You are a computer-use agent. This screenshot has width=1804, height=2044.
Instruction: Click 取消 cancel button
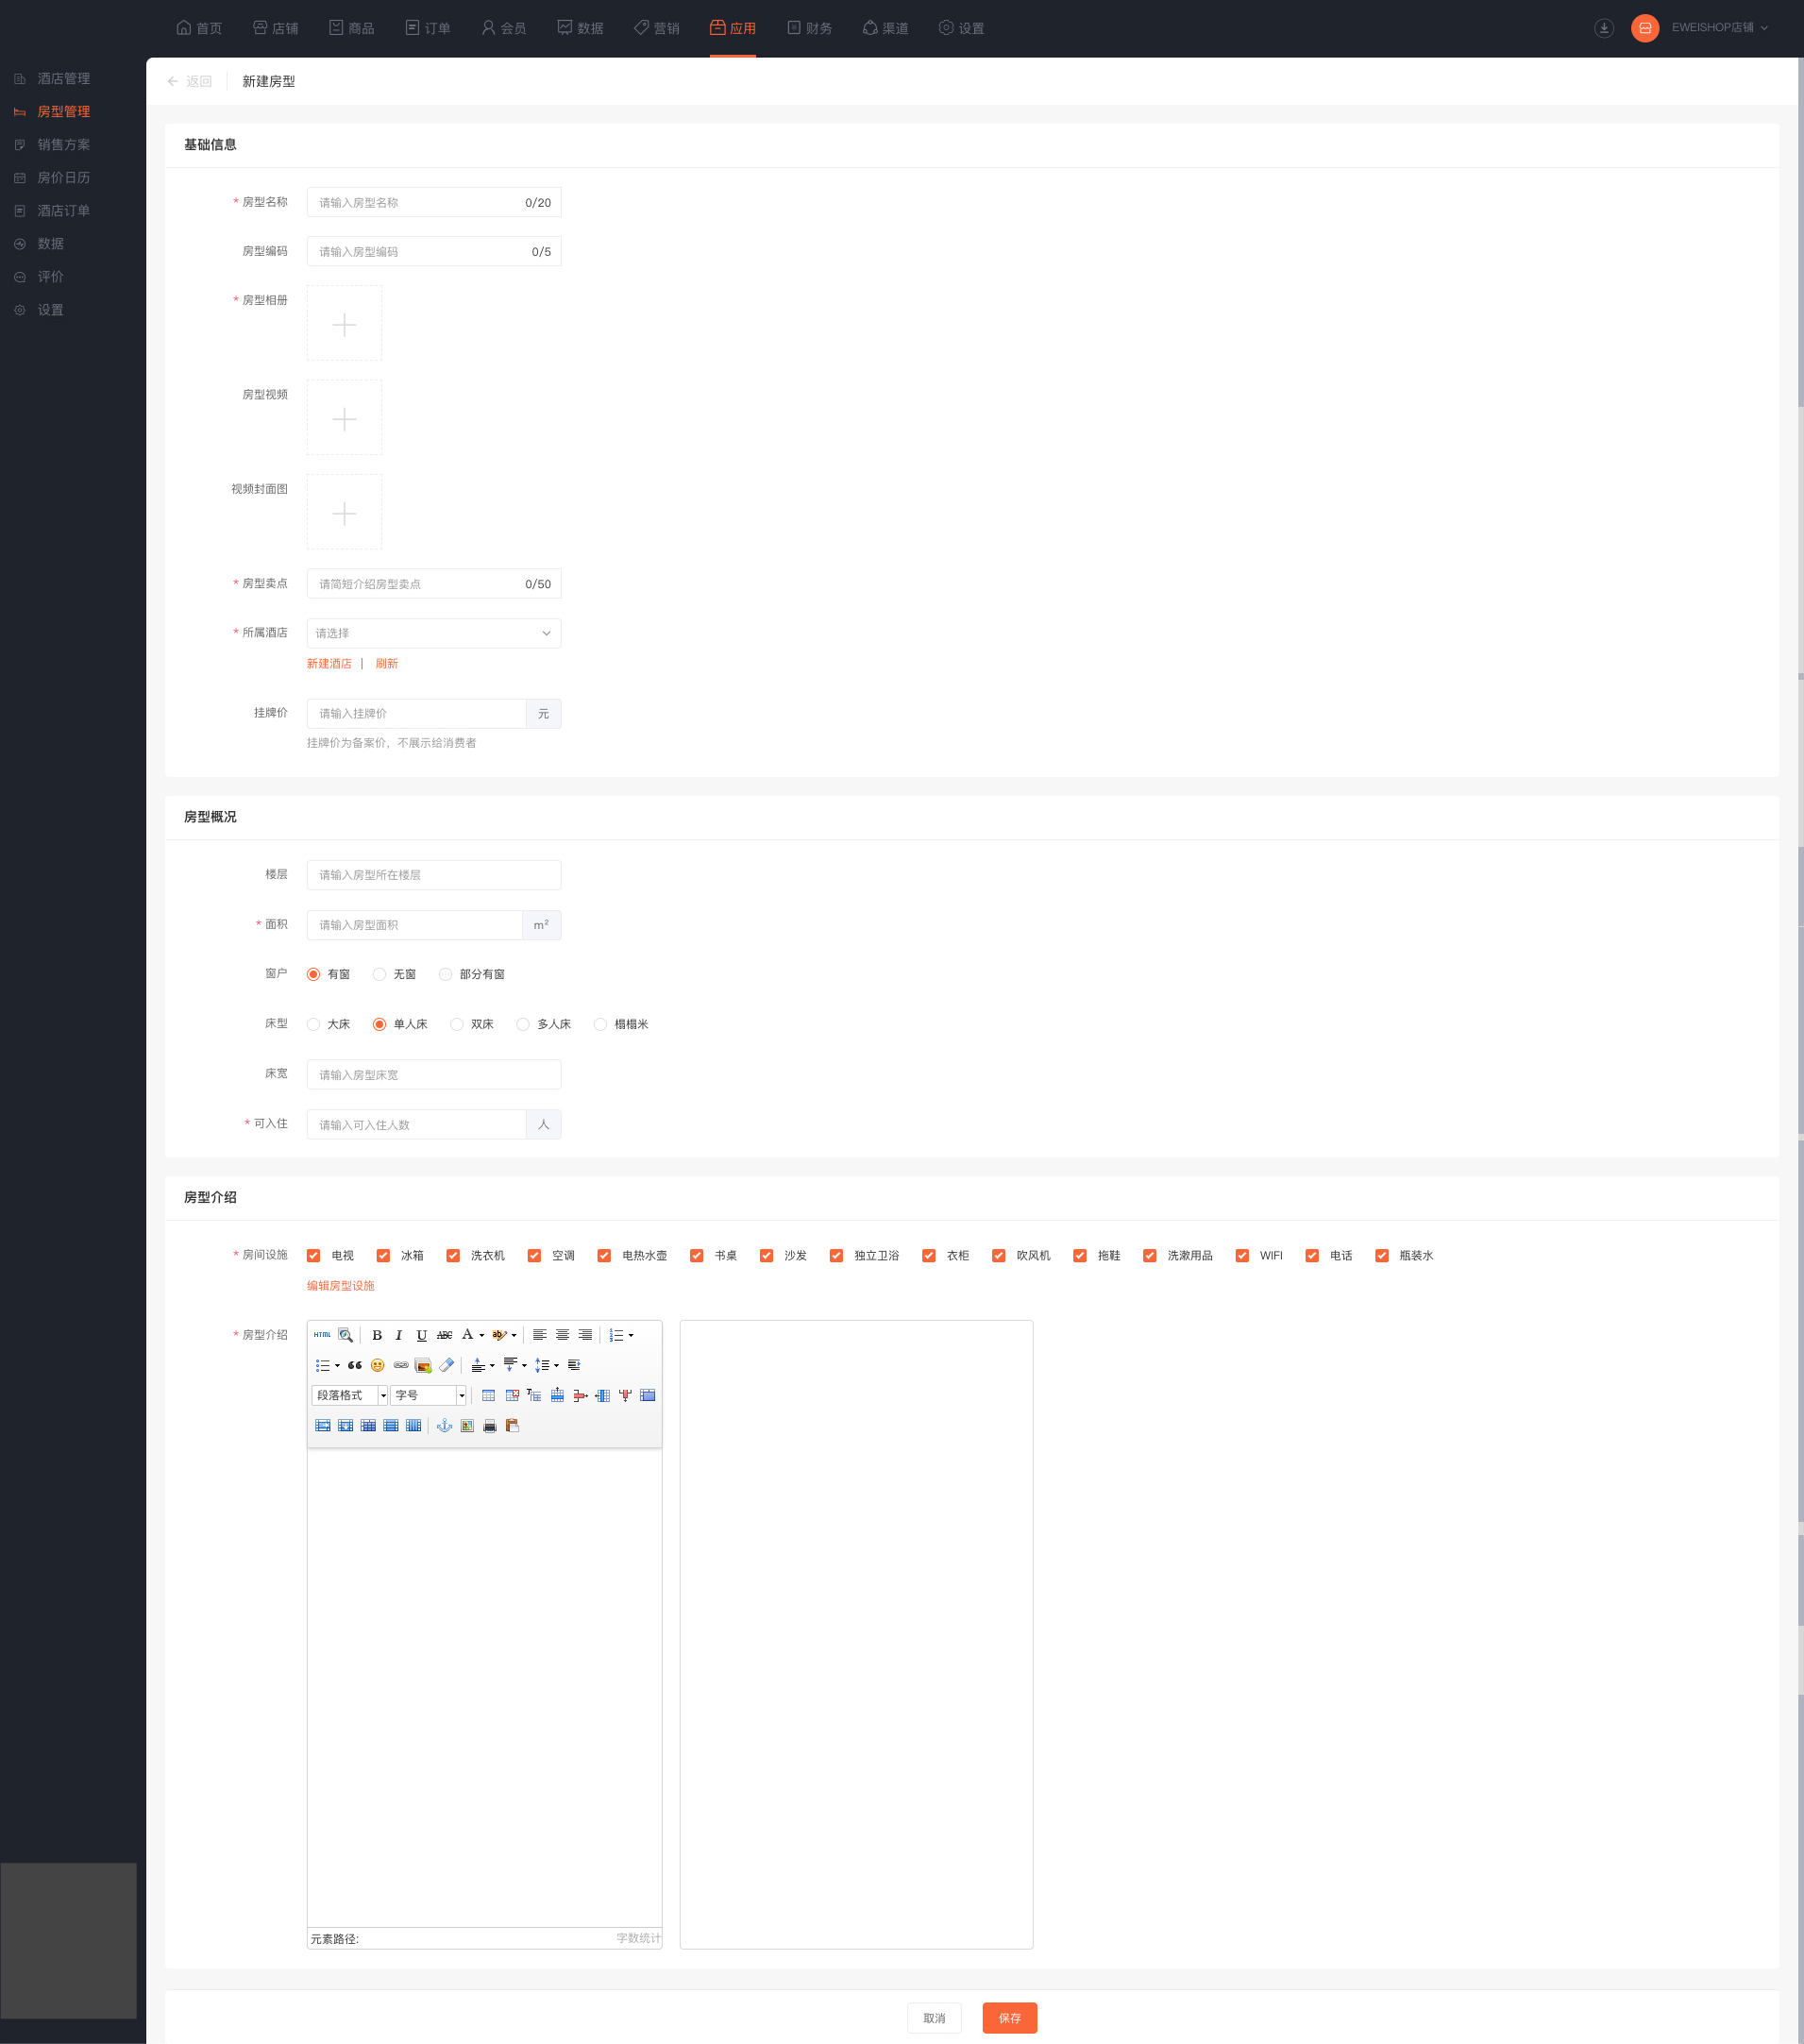(934, 2018)
